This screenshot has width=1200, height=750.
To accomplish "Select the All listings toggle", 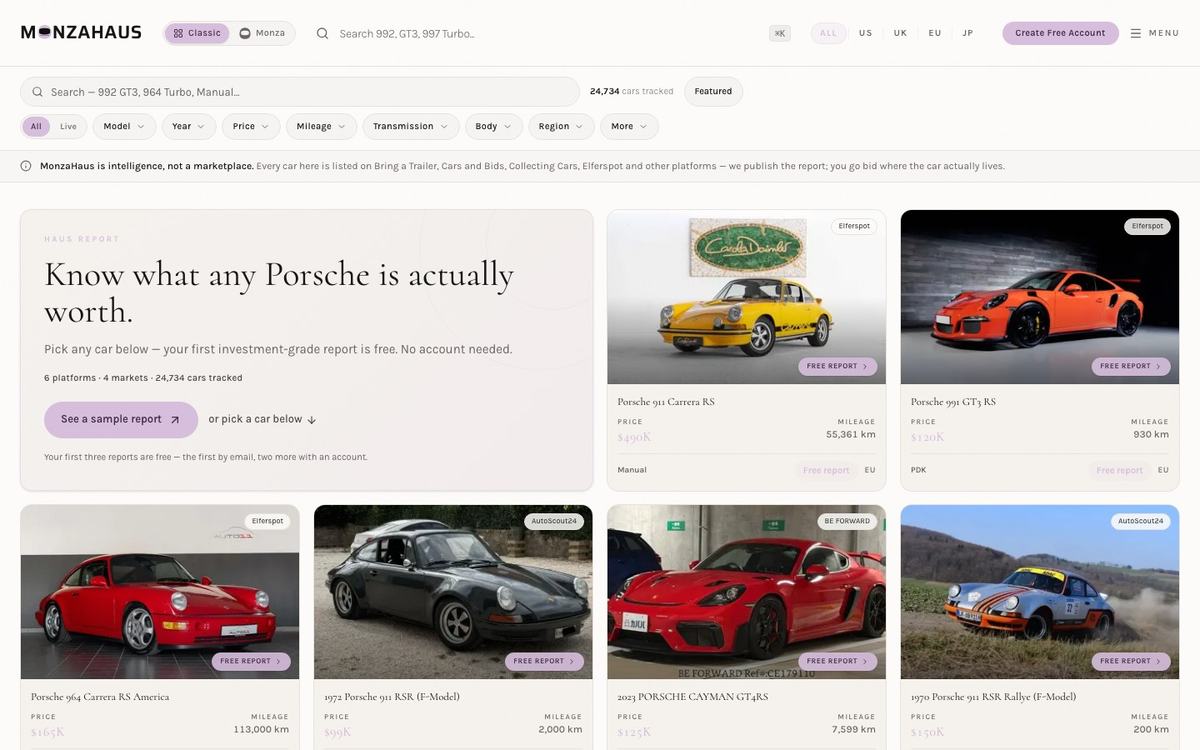I will [x=36, y=127].
